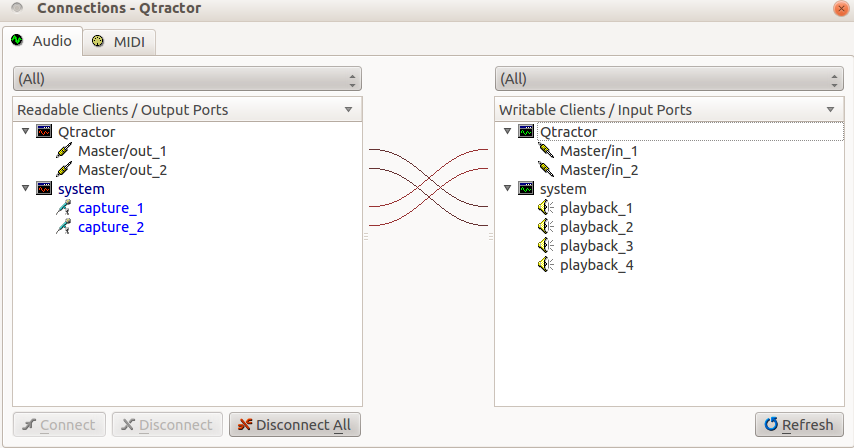Click the Master/out_1 jack plug icon
This screenshot has width=854, height=448.
[64, 151]
